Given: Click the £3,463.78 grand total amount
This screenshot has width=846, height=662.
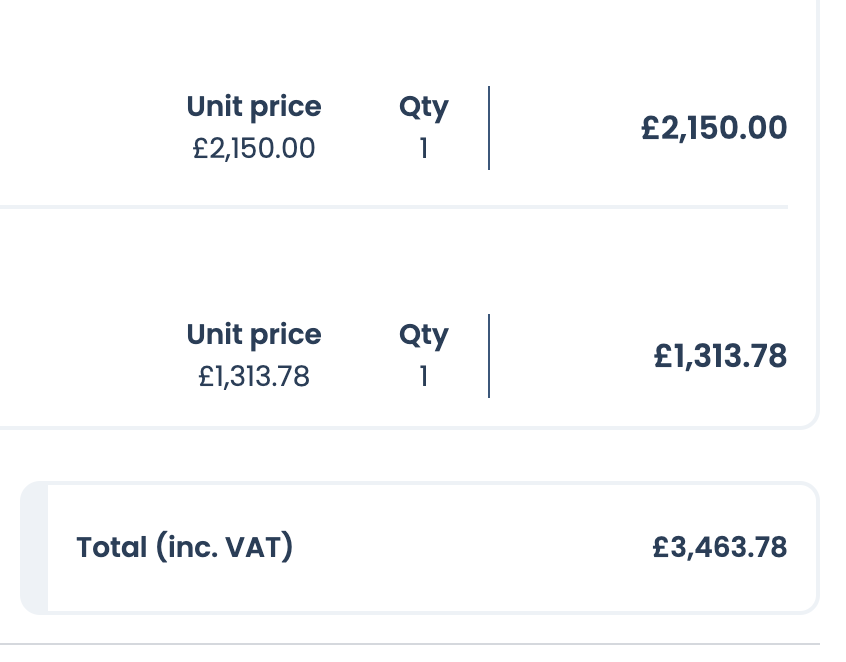Looking at the screenshot, I should click(720, 547).
